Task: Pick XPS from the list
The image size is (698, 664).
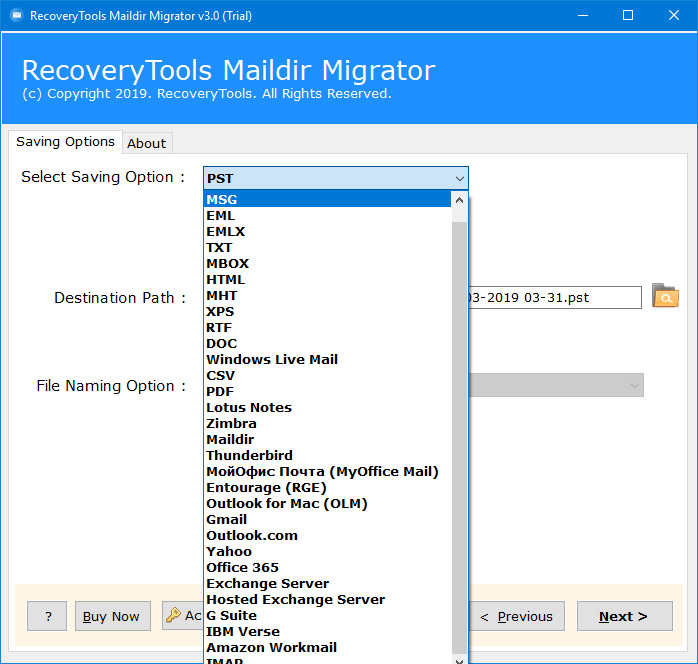Action: coord(328,312)
